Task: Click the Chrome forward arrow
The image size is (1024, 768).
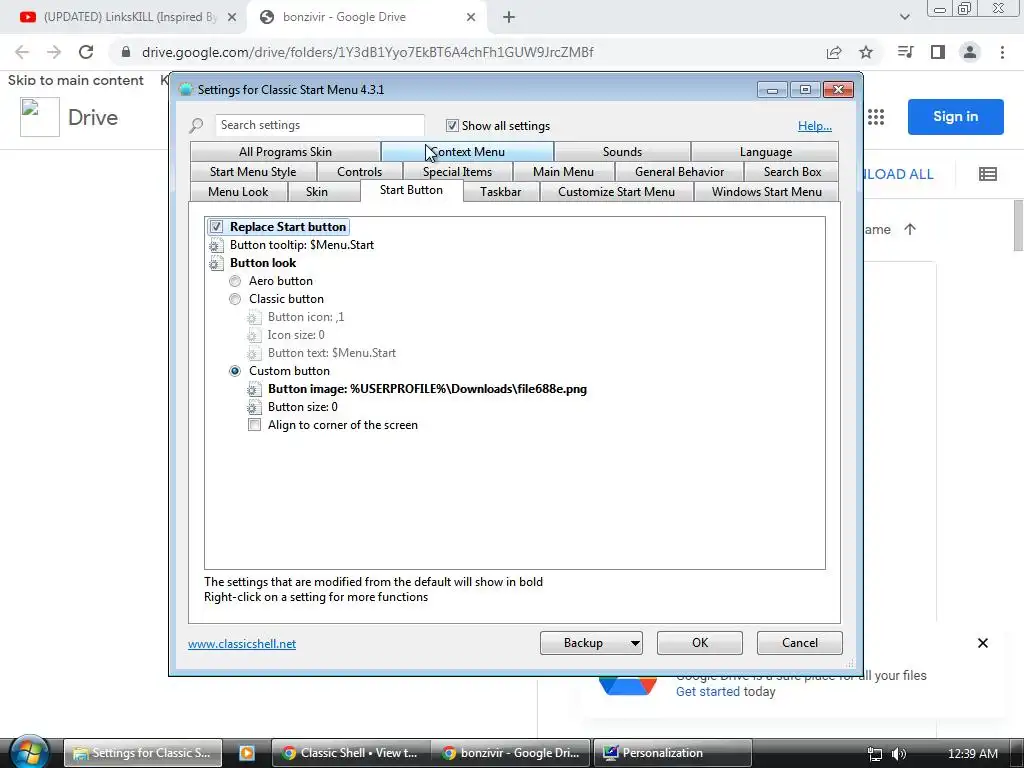Action: click(54, 52)
